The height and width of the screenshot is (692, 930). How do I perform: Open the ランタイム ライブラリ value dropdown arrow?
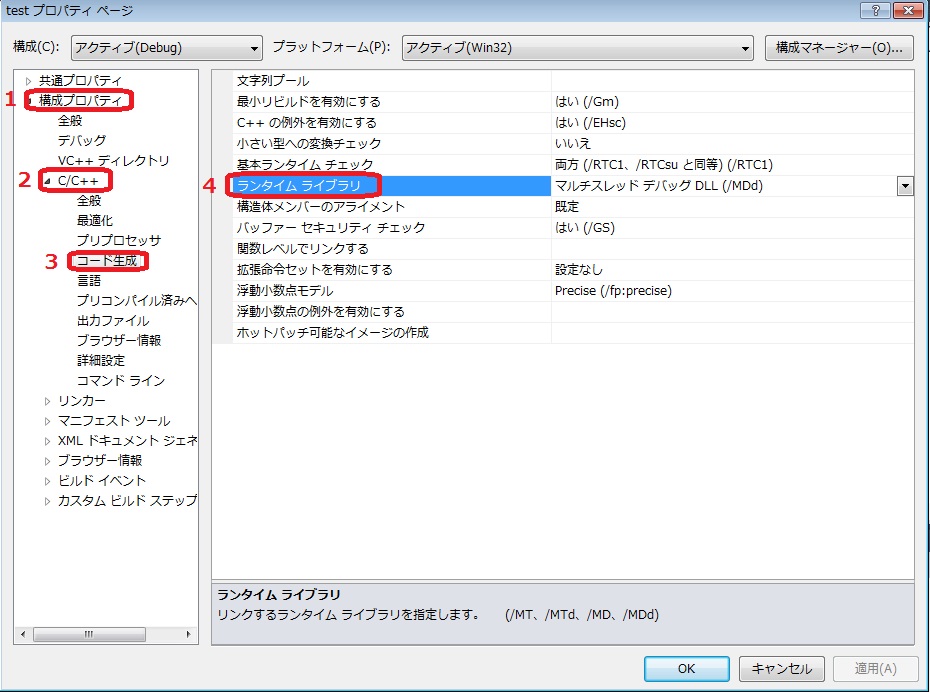click(x=905, y=186)
